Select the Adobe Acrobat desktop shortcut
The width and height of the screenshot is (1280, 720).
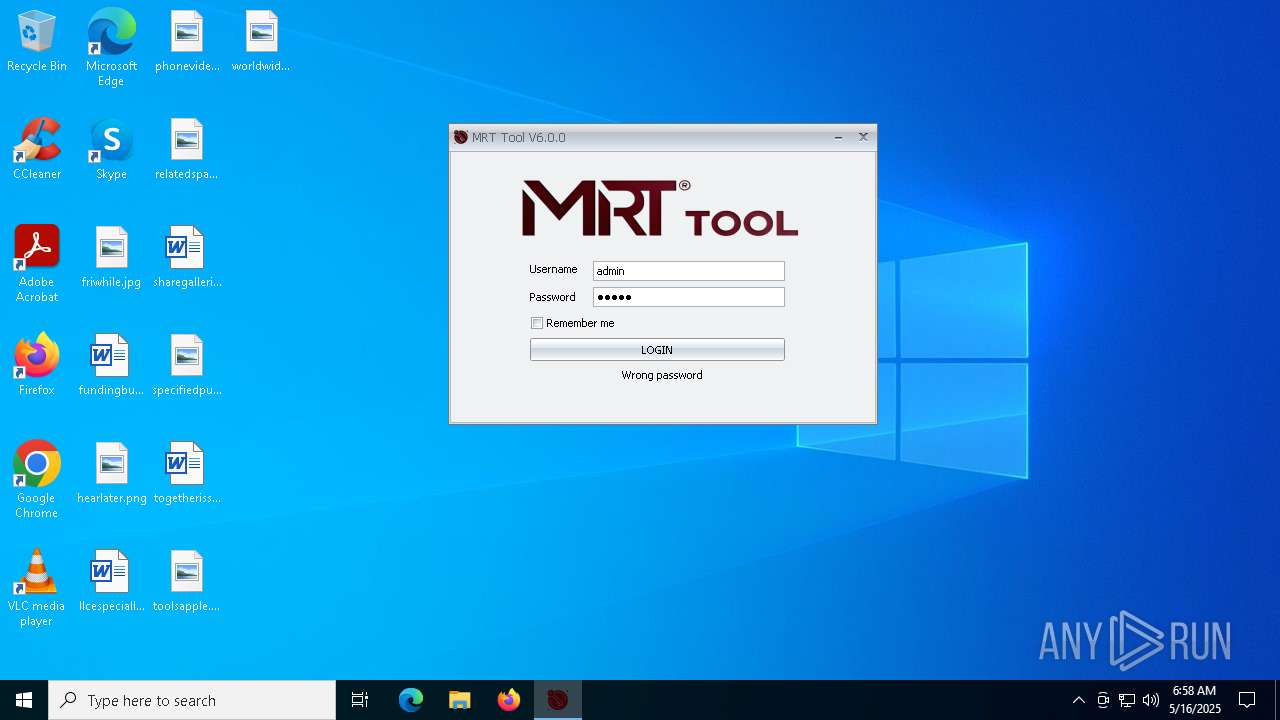pos(37,264)
